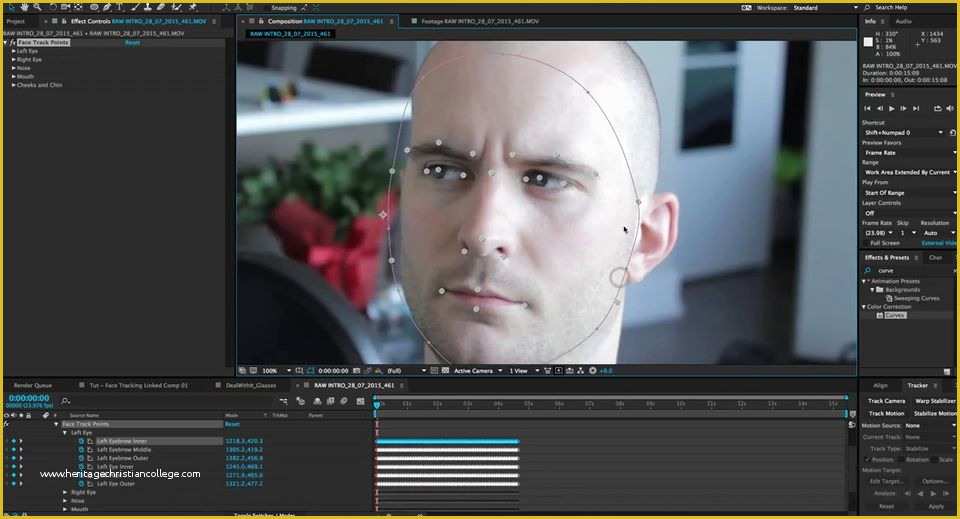
Task: Select the Pan Behind anchor point tool
Action: (78, 7)
